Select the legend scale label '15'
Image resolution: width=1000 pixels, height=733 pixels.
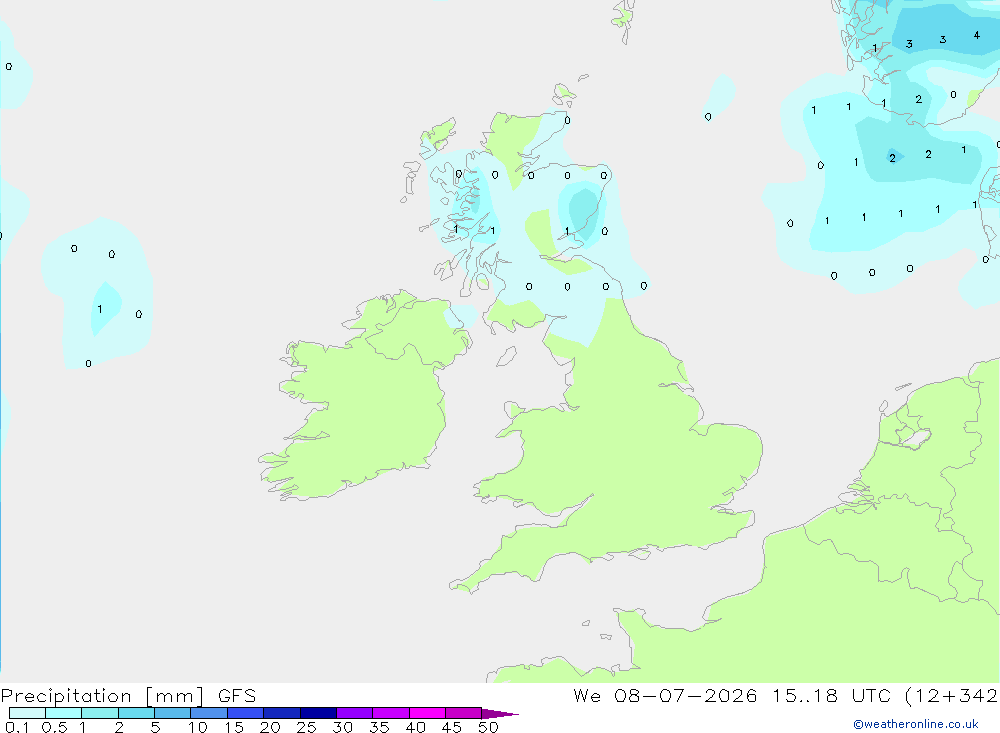234,727
